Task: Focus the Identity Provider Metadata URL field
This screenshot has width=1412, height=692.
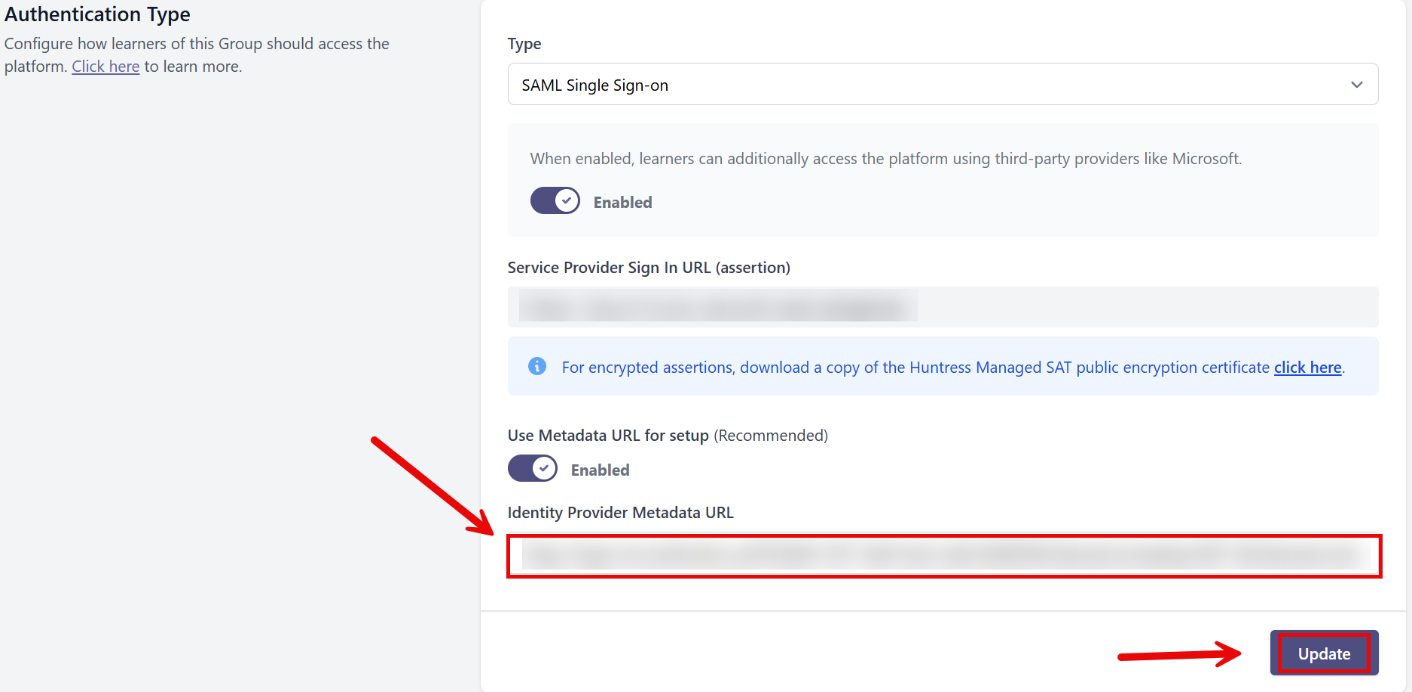Action: point(943,556)
